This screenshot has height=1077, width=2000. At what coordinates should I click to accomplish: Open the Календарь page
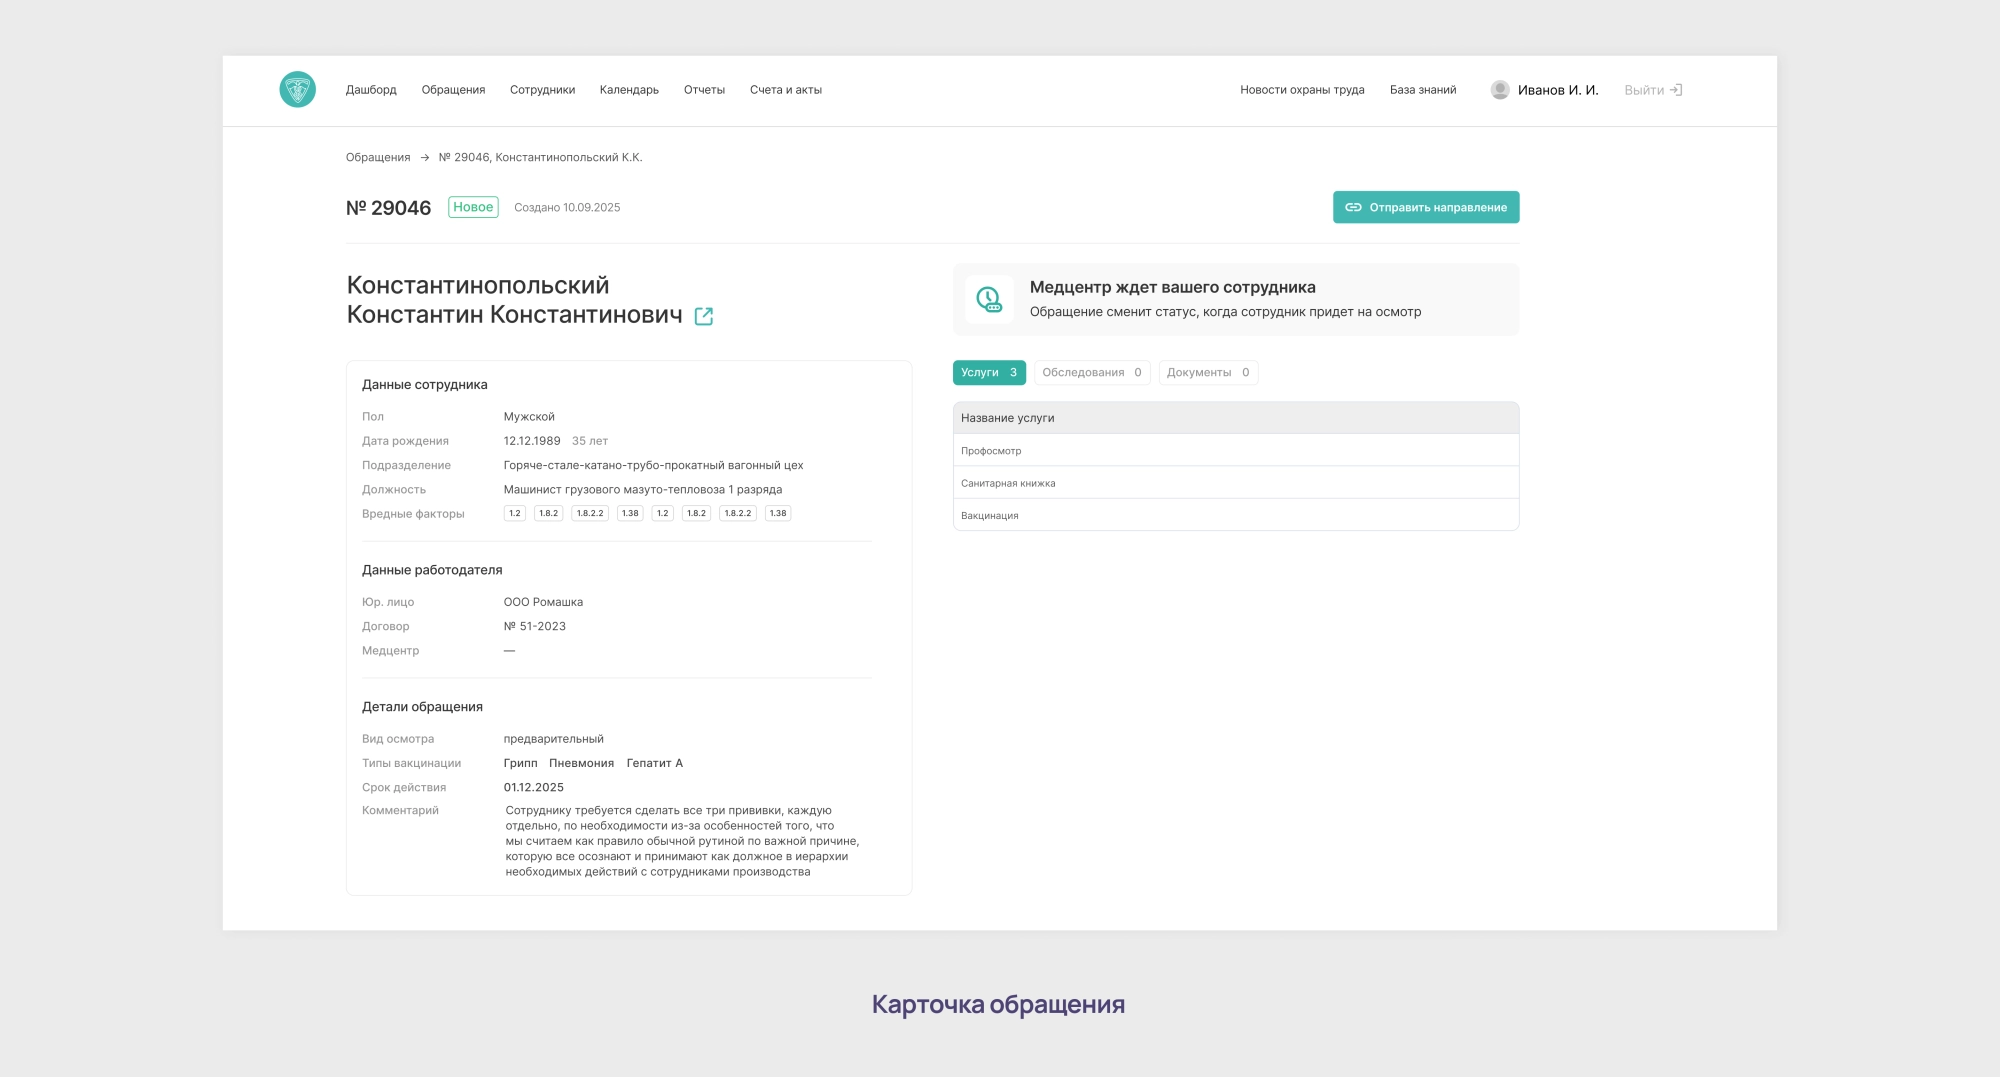click(x=629, y=89)
